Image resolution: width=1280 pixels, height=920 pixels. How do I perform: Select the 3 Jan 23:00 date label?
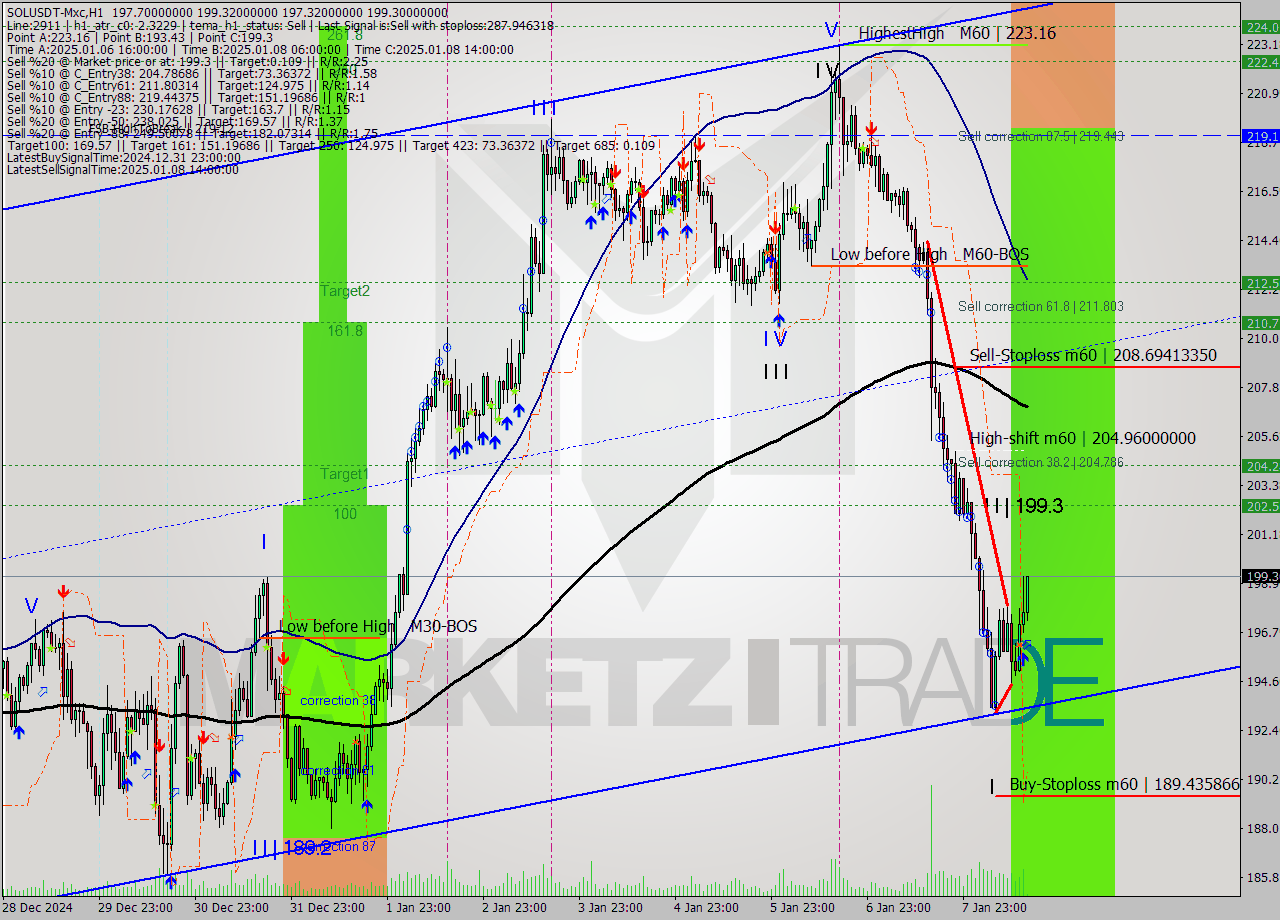pos(609,907)
